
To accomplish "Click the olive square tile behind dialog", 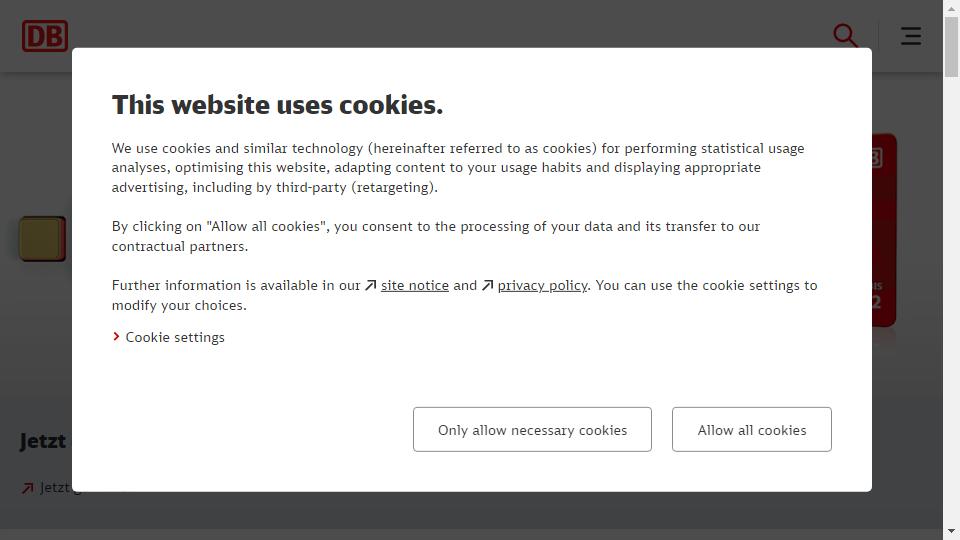I will 42,239.
